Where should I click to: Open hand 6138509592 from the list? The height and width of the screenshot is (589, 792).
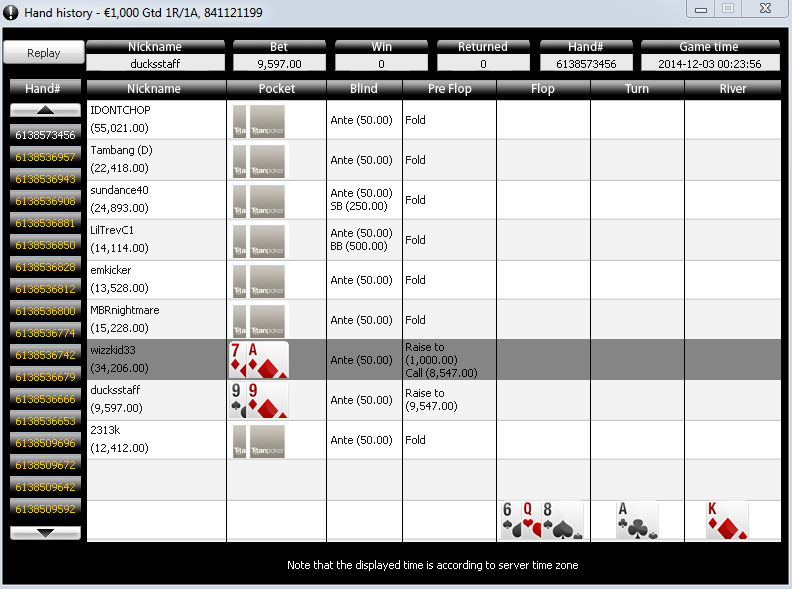tap(45, 509)
